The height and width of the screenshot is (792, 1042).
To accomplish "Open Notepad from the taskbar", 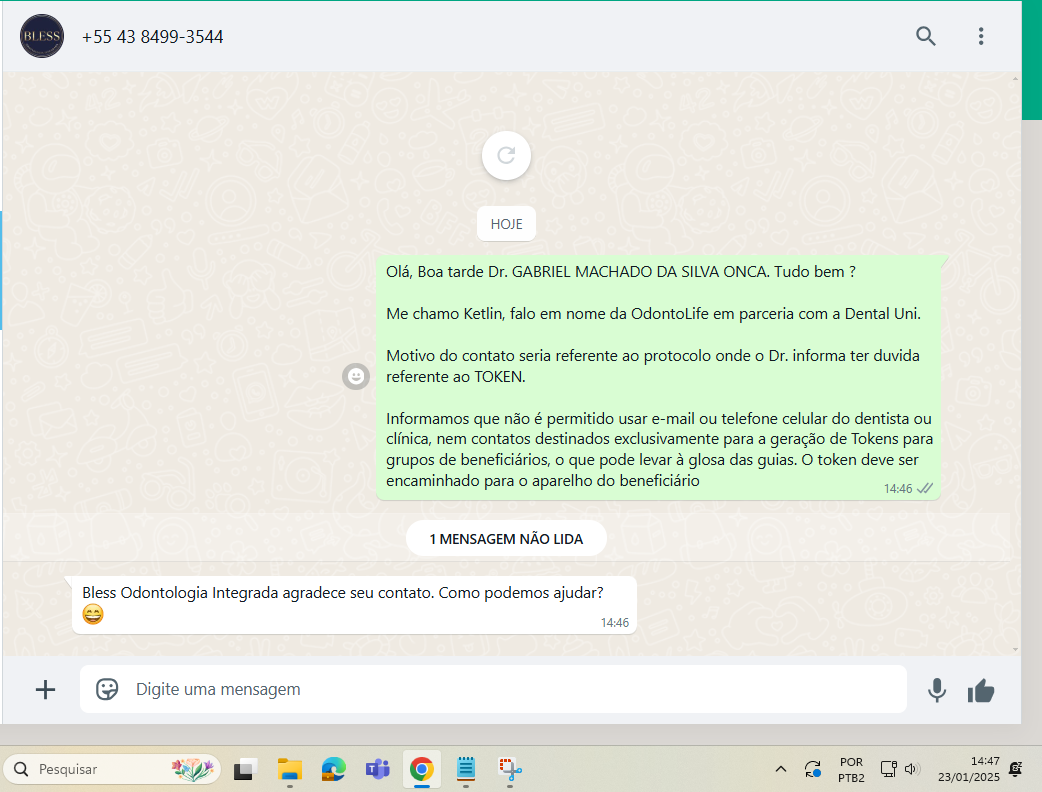I will (466, 769).
